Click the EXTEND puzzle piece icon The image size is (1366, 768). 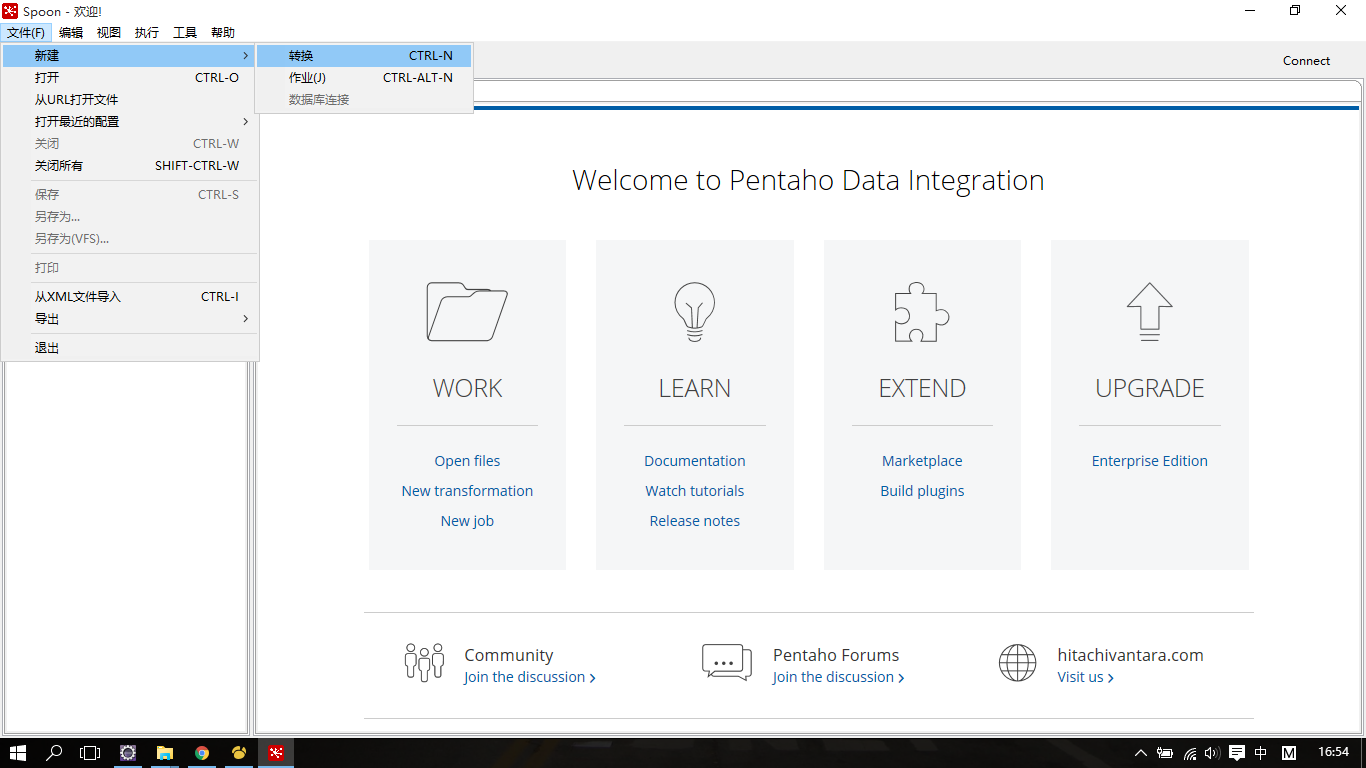click(x=921, y=312)
